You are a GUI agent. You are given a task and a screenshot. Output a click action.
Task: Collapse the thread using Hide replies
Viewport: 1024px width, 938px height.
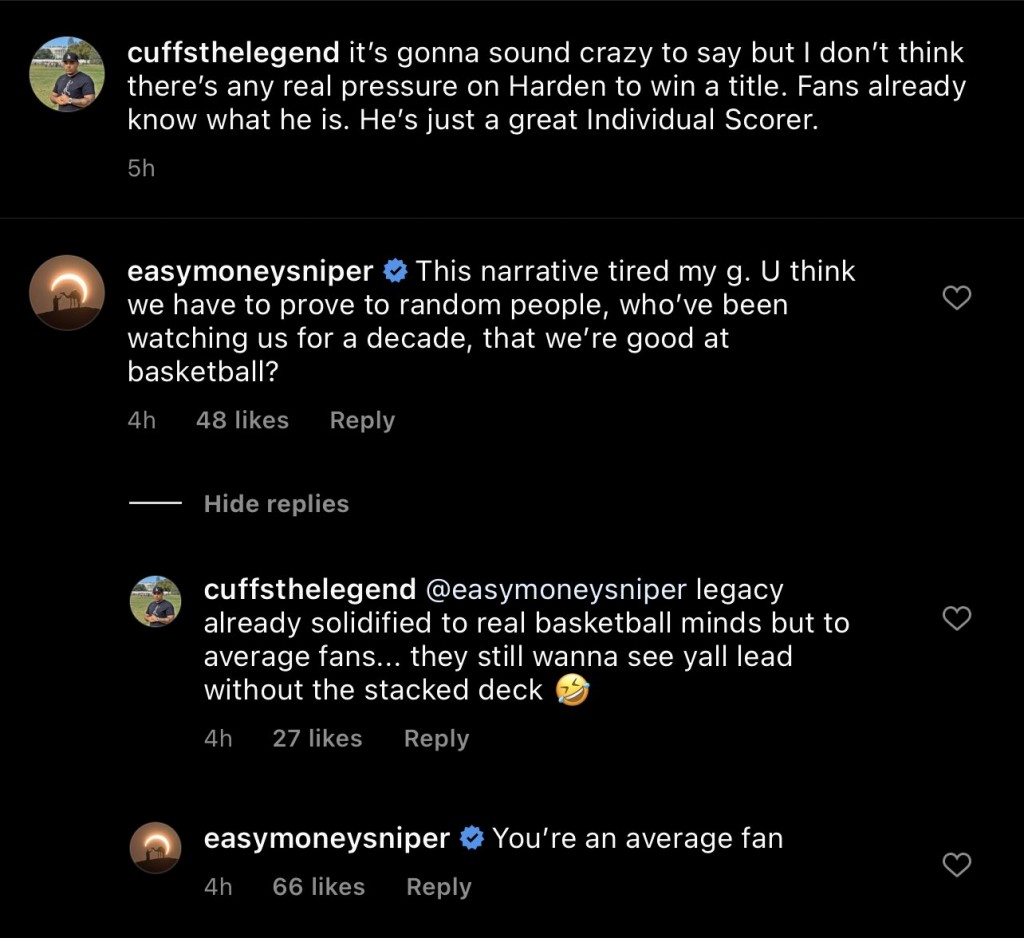(x=276, y=504)
